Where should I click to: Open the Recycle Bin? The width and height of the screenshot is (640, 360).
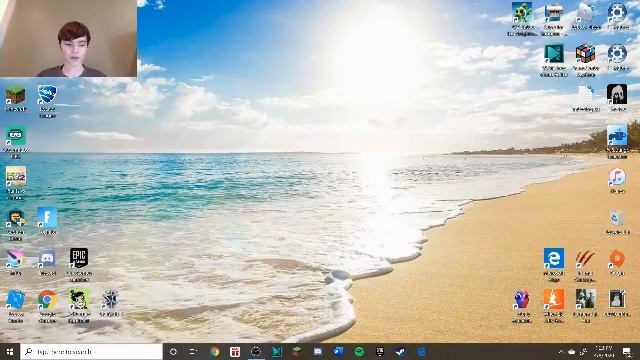pos(617,222)
